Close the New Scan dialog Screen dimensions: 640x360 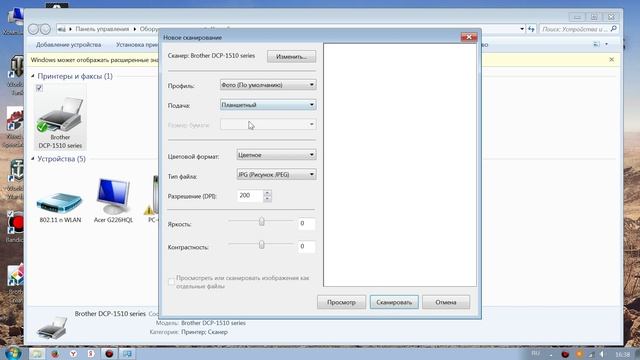pos(469,37)
